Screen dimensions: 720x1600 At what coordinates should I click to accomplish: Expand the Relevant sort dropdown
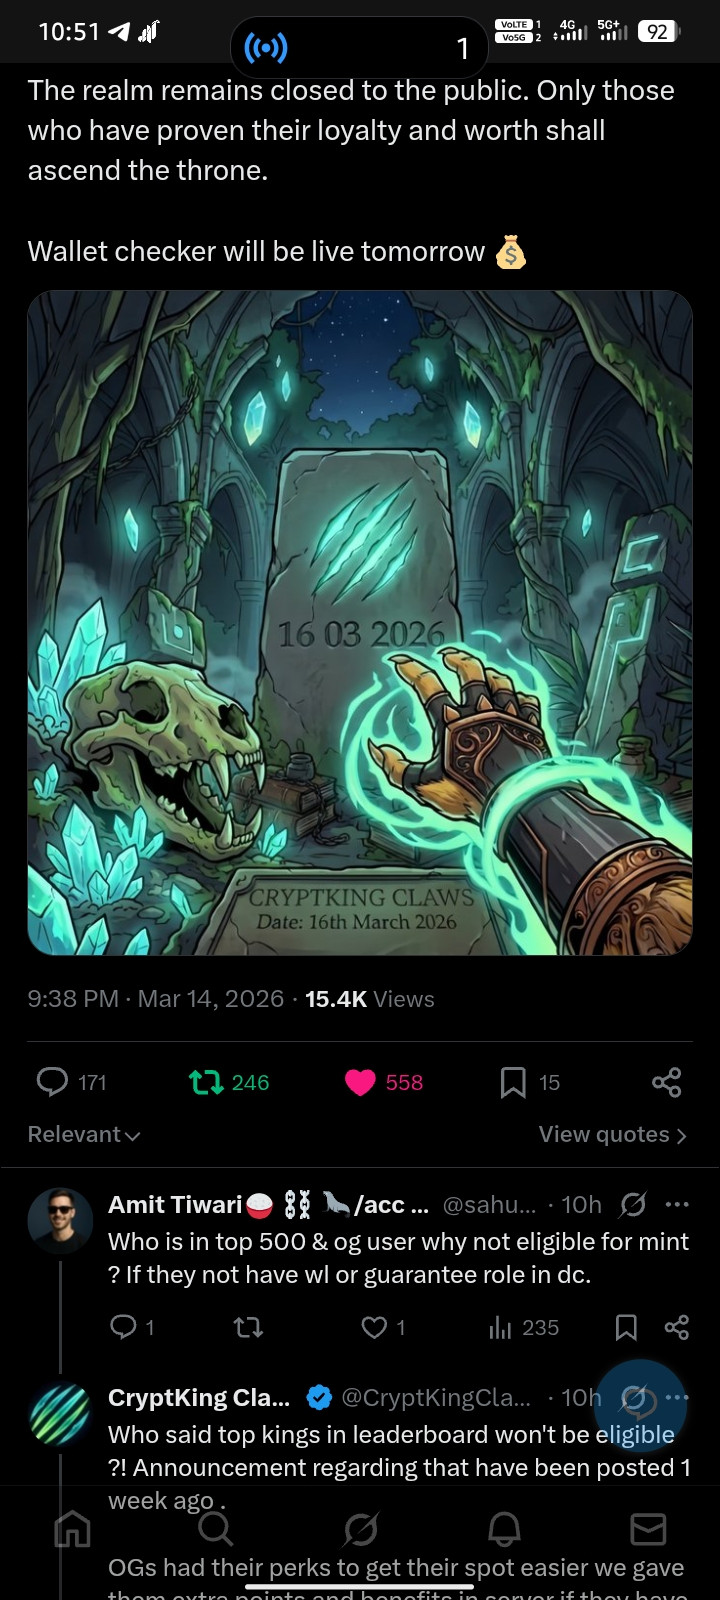coord(84,1134)
